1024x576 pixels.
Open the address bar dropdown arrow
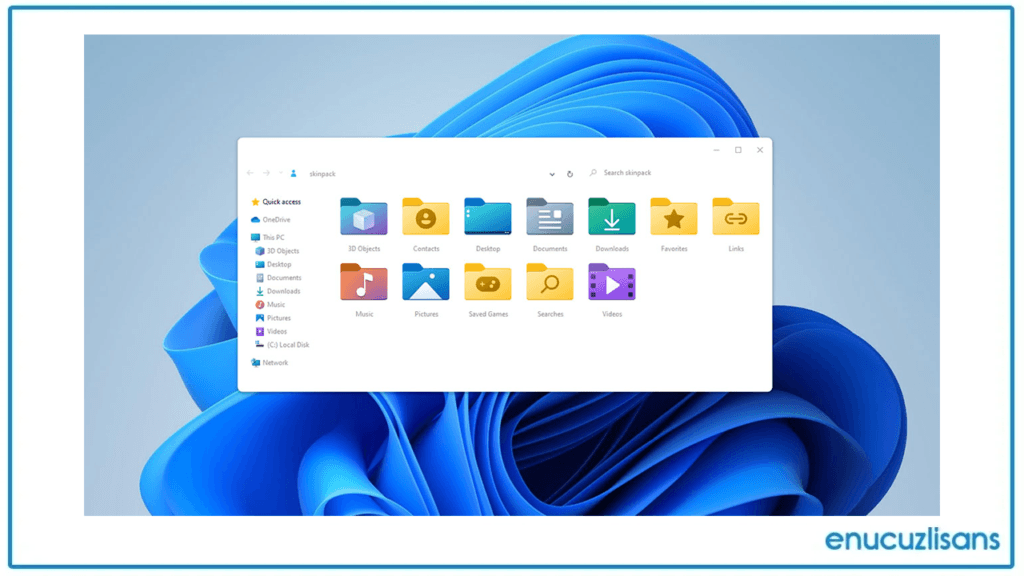tap(551, 173)
